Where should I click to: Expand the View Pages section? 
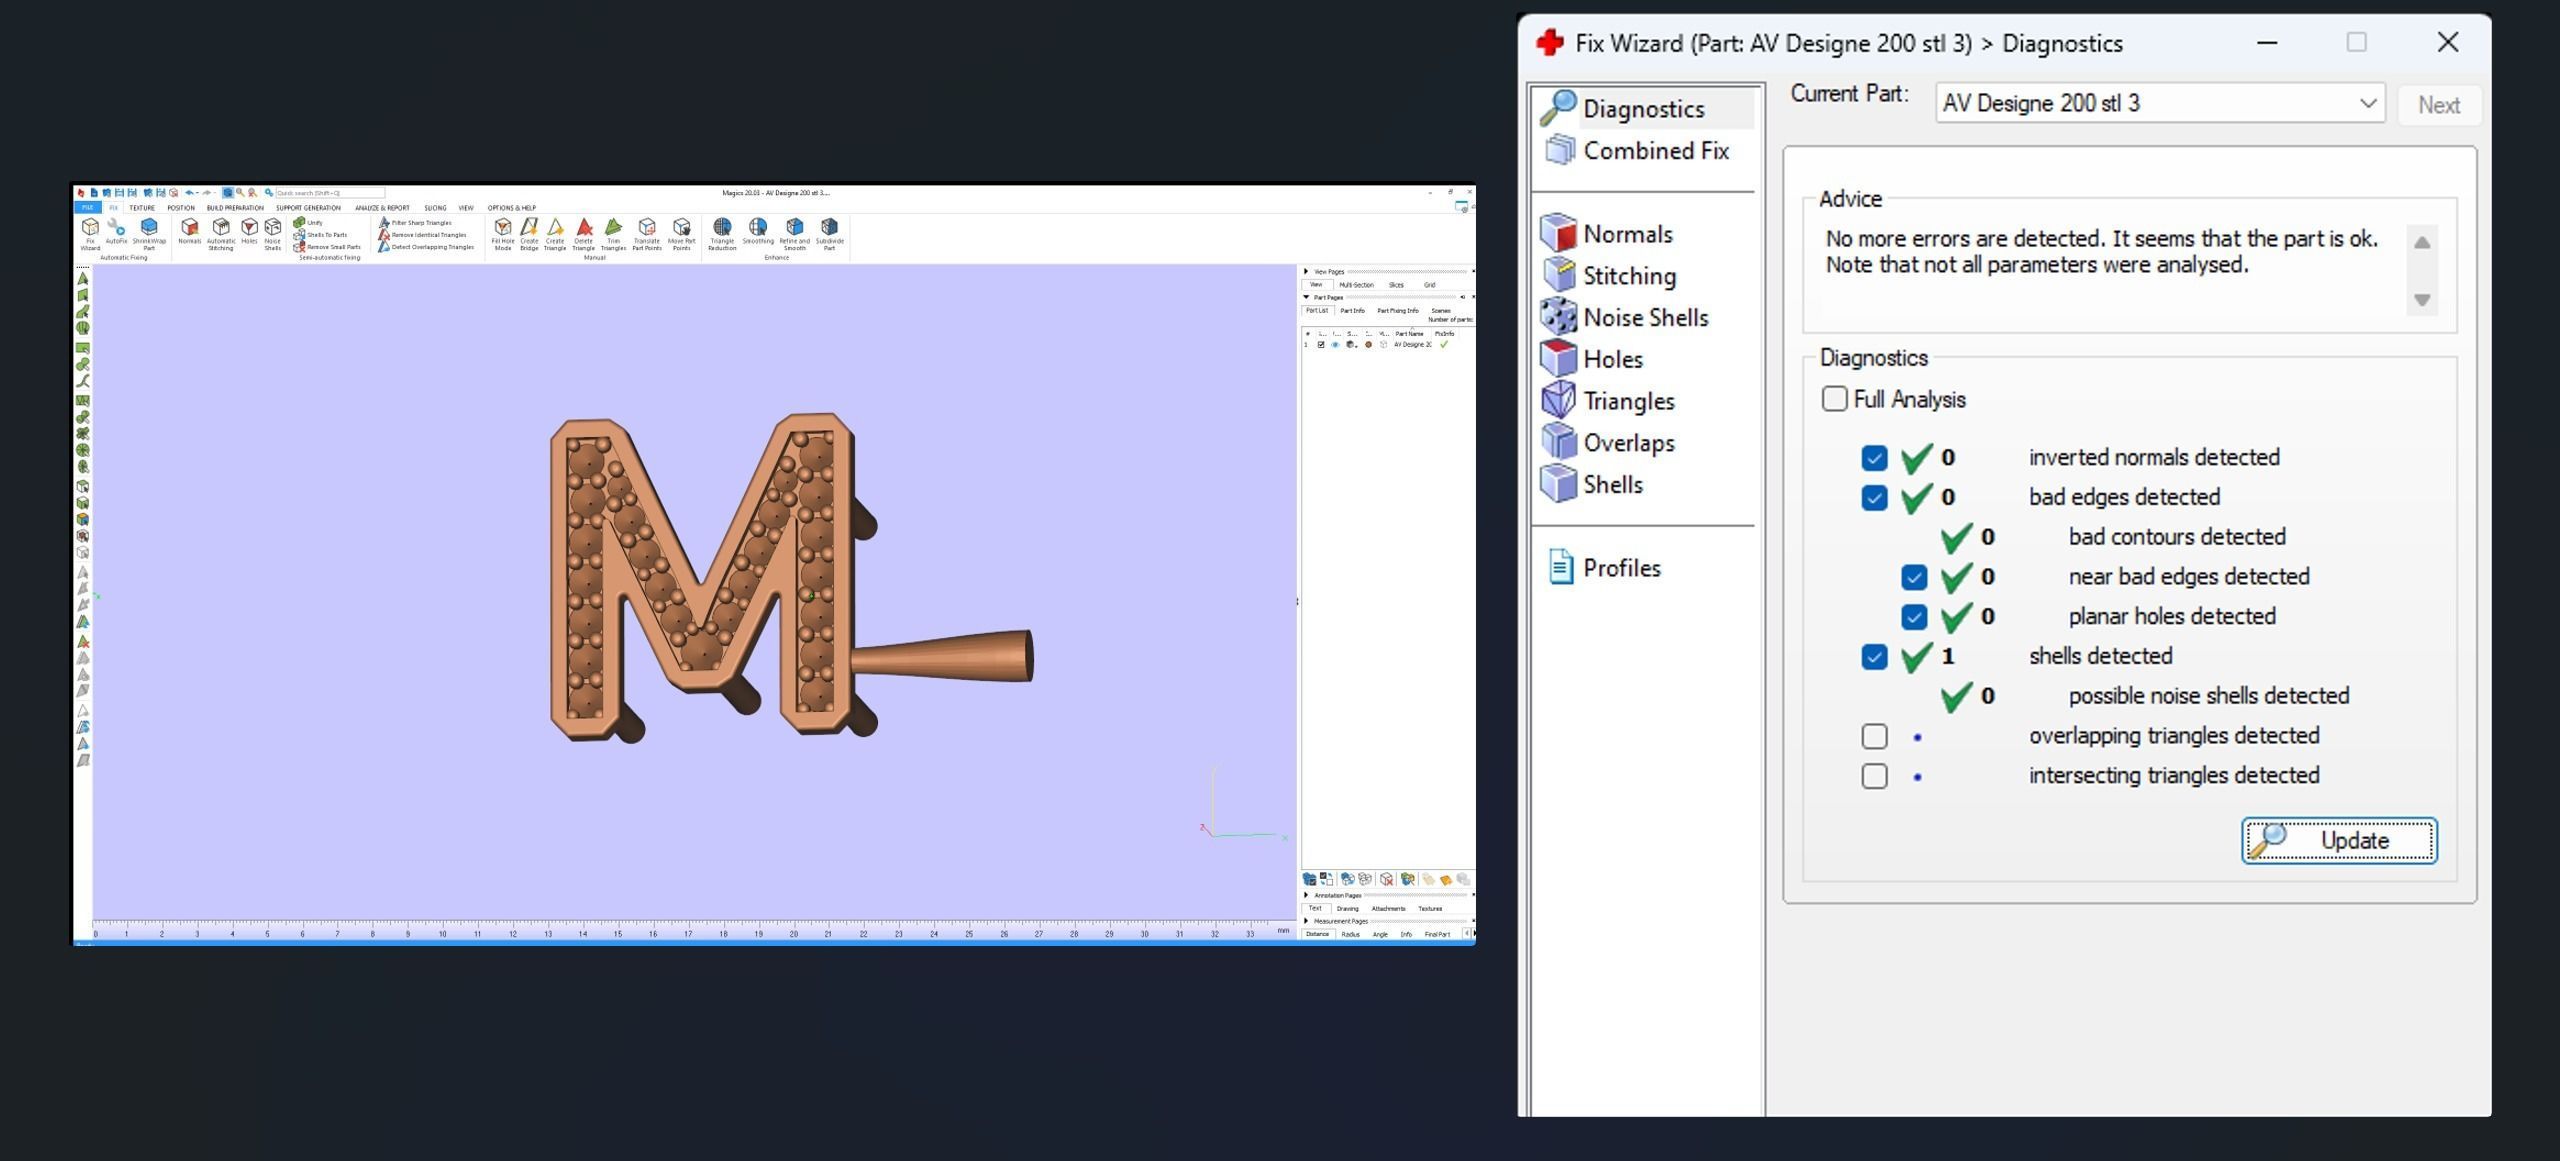coord(1306,272)
